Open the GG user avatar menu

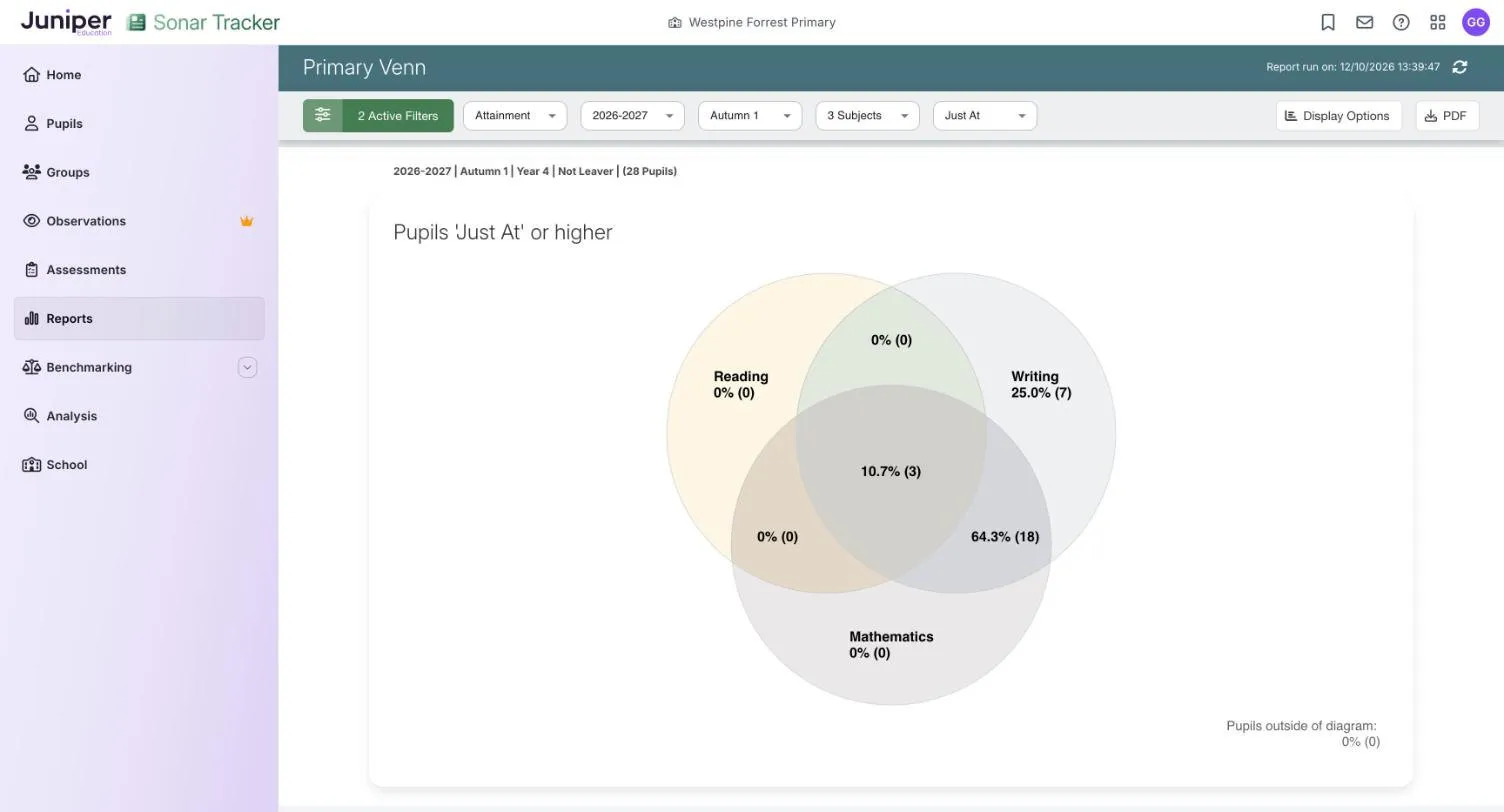(x=1476, y=22)
